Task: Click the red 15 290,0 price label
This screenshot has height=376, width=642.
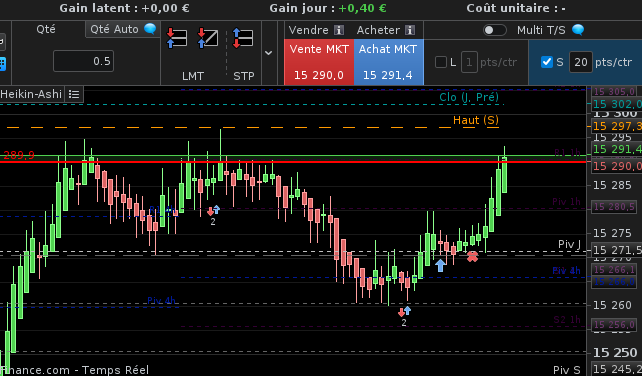Action: coord(617,166)
